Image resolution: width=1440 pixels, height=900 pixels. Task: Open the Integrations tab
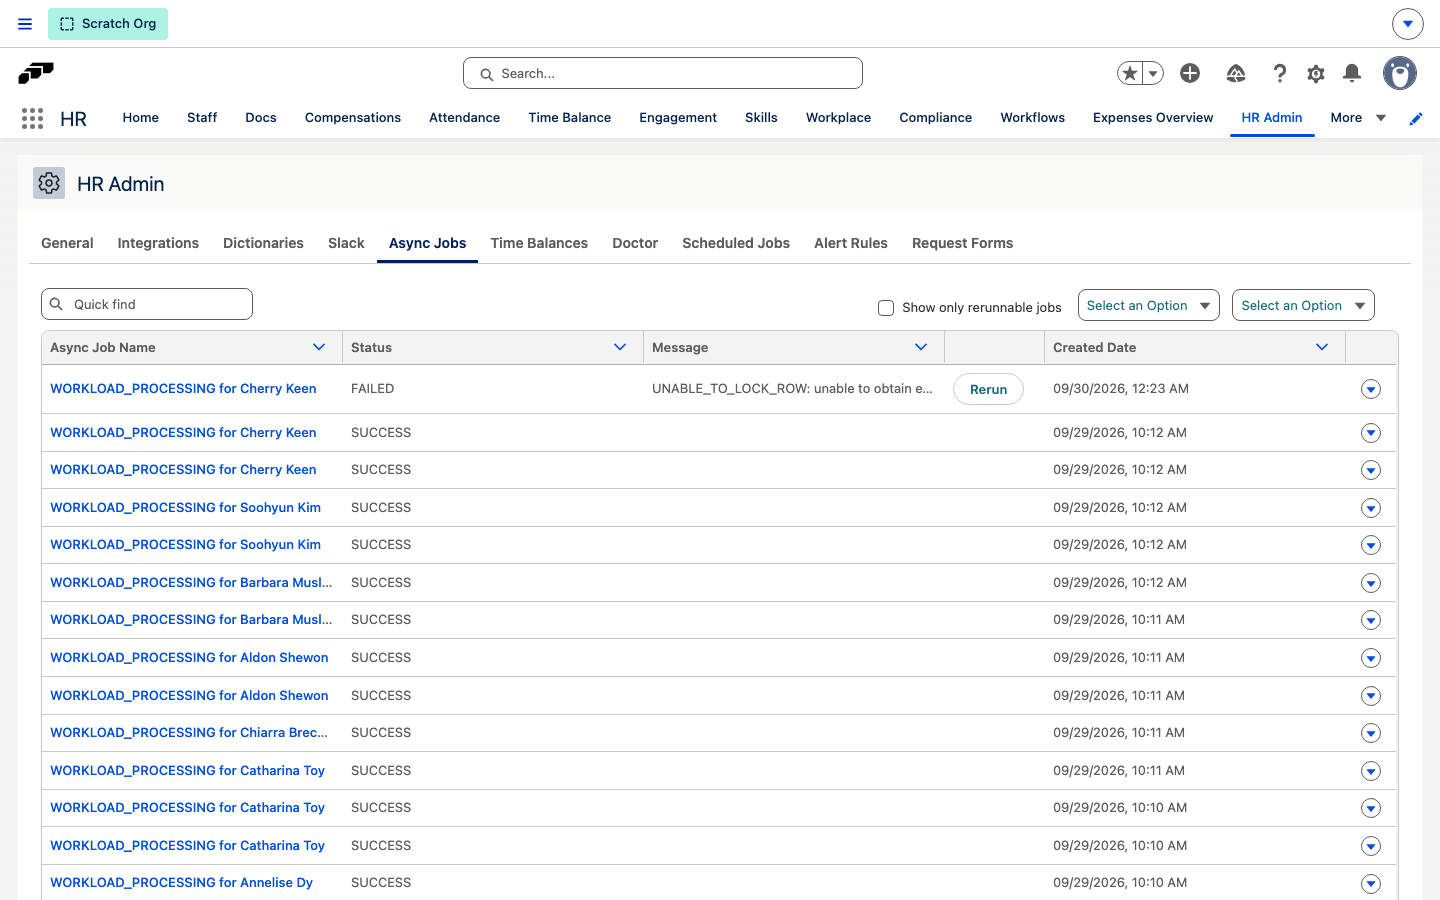tap(158, 243)
